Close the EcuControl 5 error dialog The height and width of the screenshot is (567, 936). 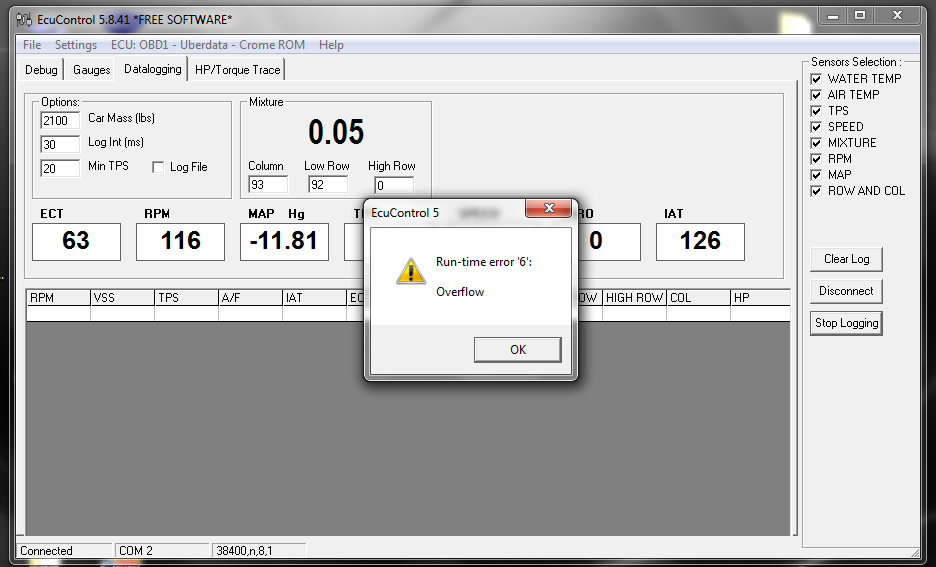coord(548,209)
